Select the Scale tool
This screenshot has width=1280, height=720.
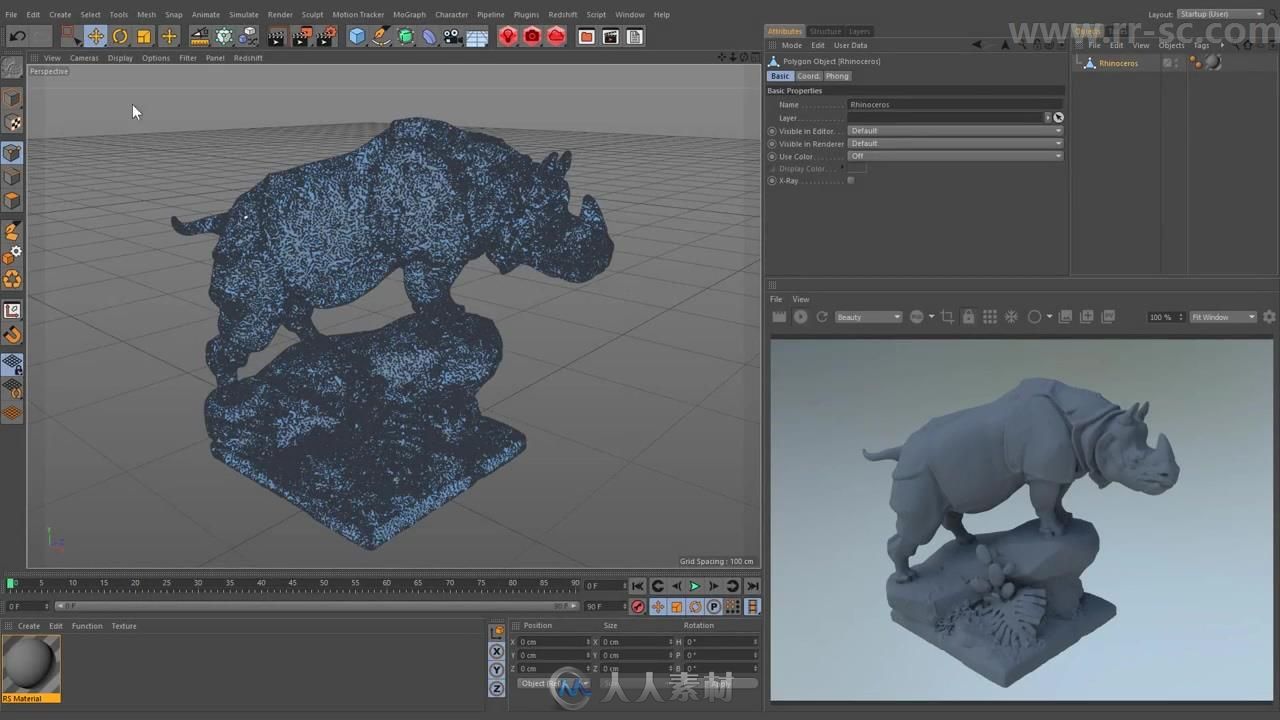pyautogui.click(x=144, y=37)
